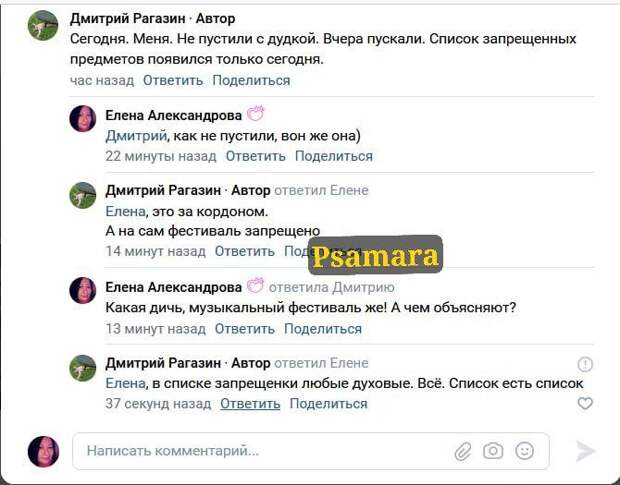Screen dimensions: 620x485
Task: Open Елена Александрова's avatar in first reply
Action: click(83, 118)
